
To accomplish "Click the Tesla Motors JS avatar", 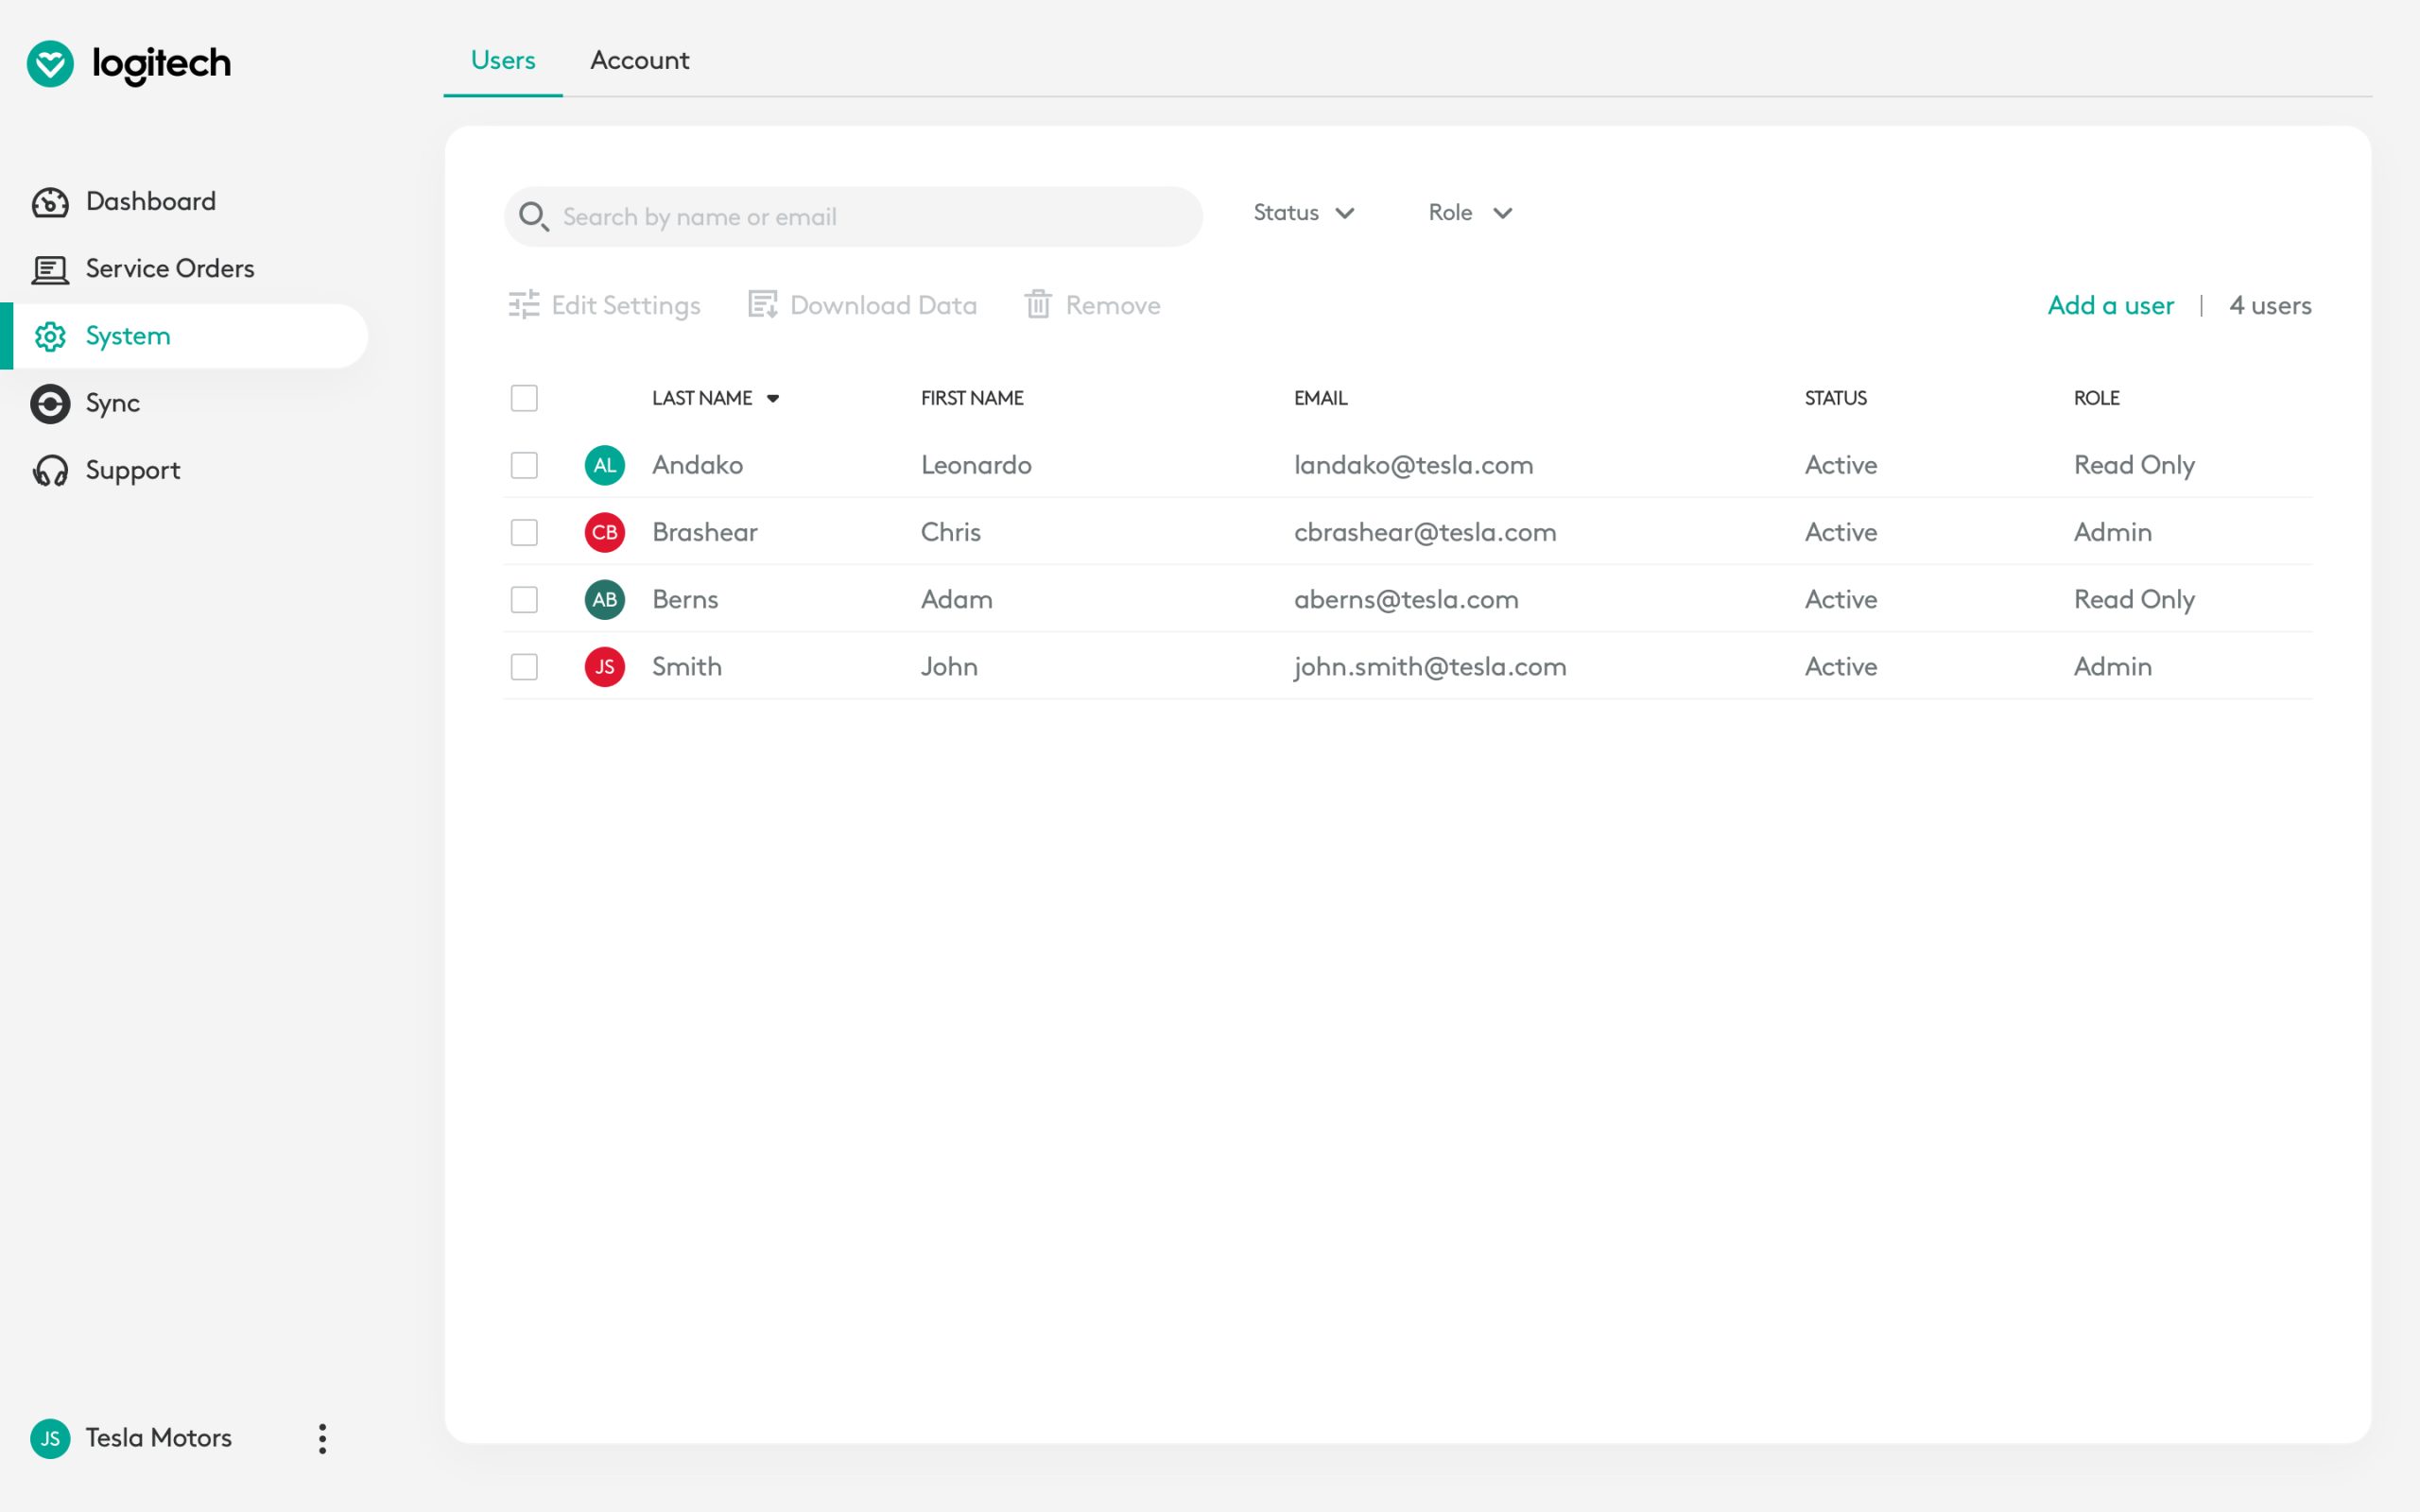I will pyautogui.click(x=50, y=1438).
